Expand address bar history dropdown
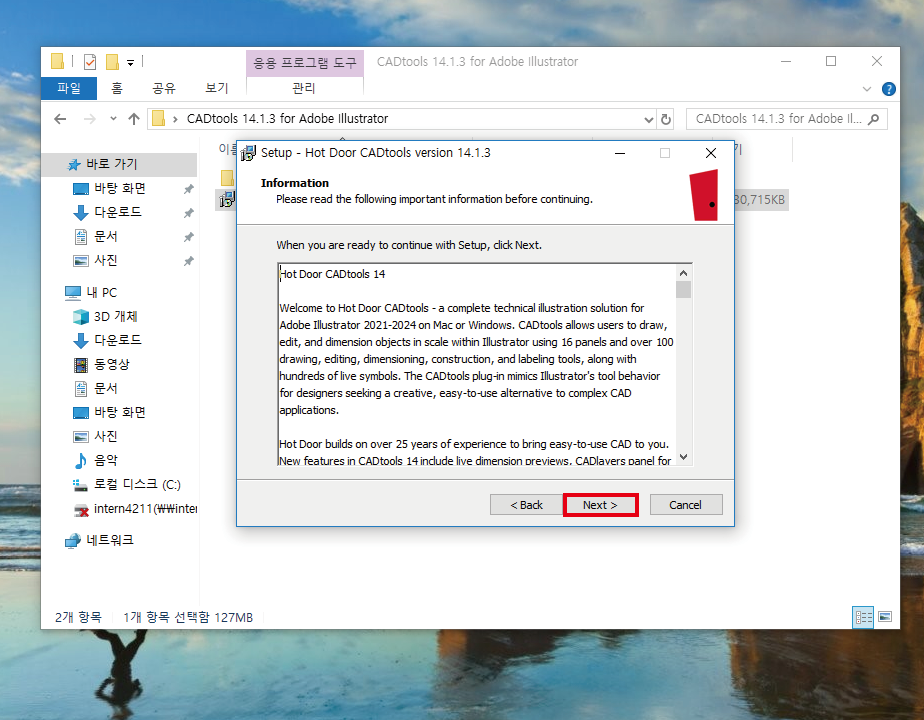 pyautogui.click(x=648, y=120)
